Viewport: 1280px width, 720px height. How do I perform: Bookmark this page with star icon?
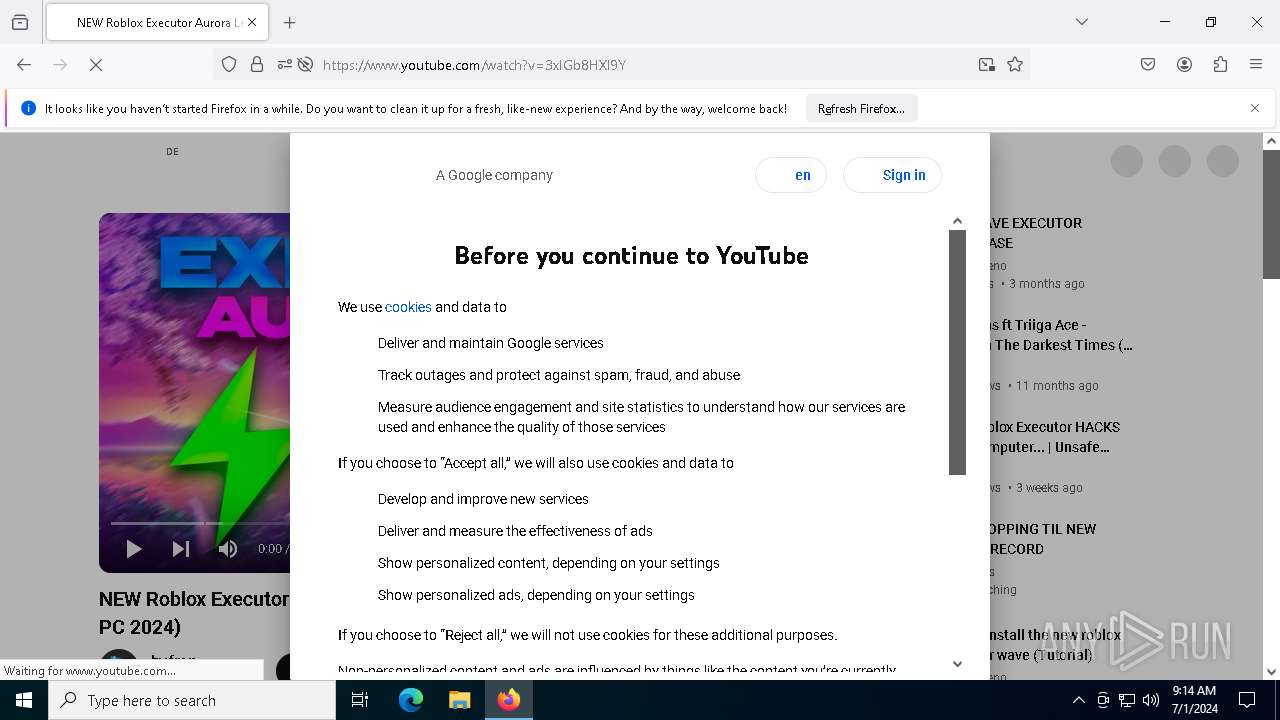pyautogui.click(x=1015, y=65)
